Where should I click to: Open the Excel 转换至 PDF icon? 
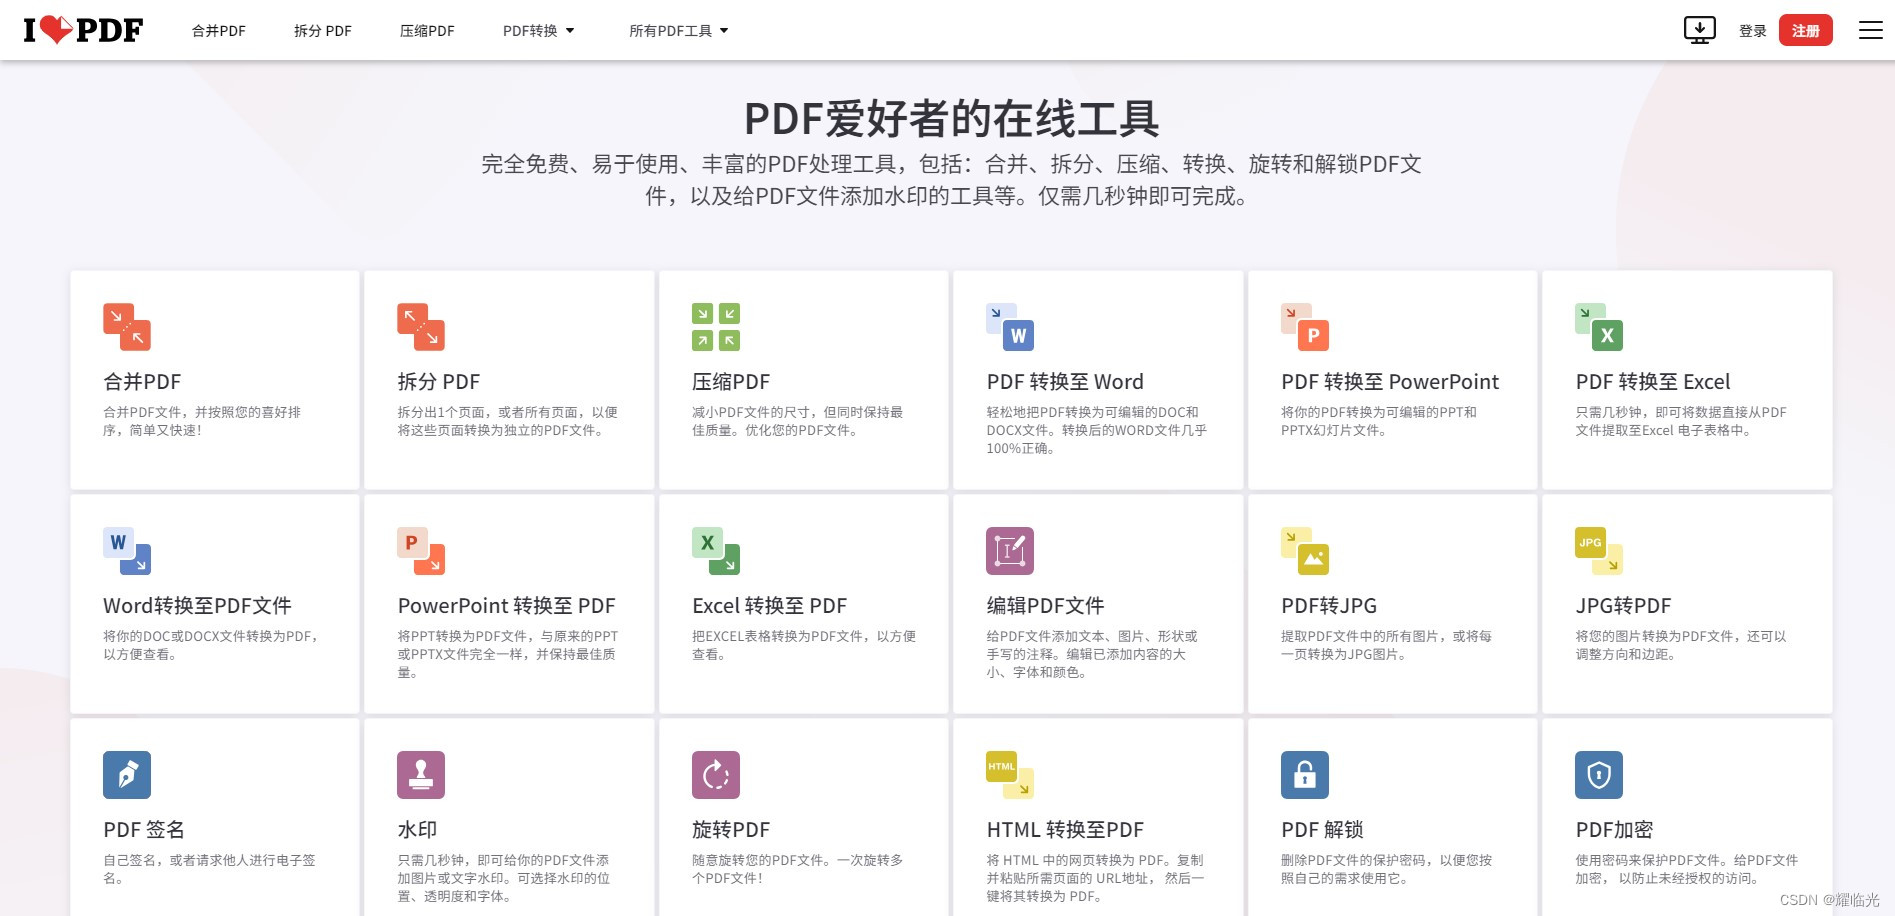[x=716, y=551]
